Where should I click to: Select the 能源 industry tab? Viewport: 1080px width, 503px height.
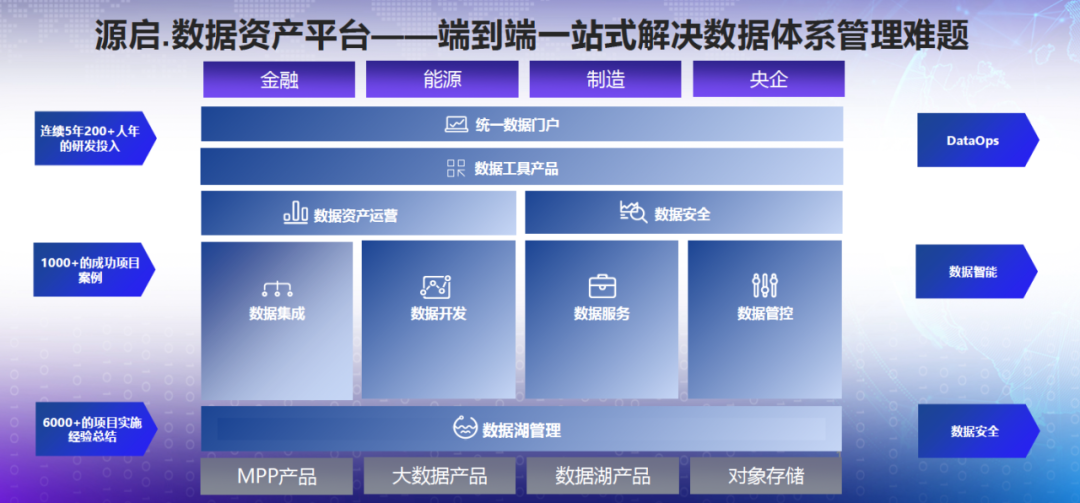click(x=442, y=79)
